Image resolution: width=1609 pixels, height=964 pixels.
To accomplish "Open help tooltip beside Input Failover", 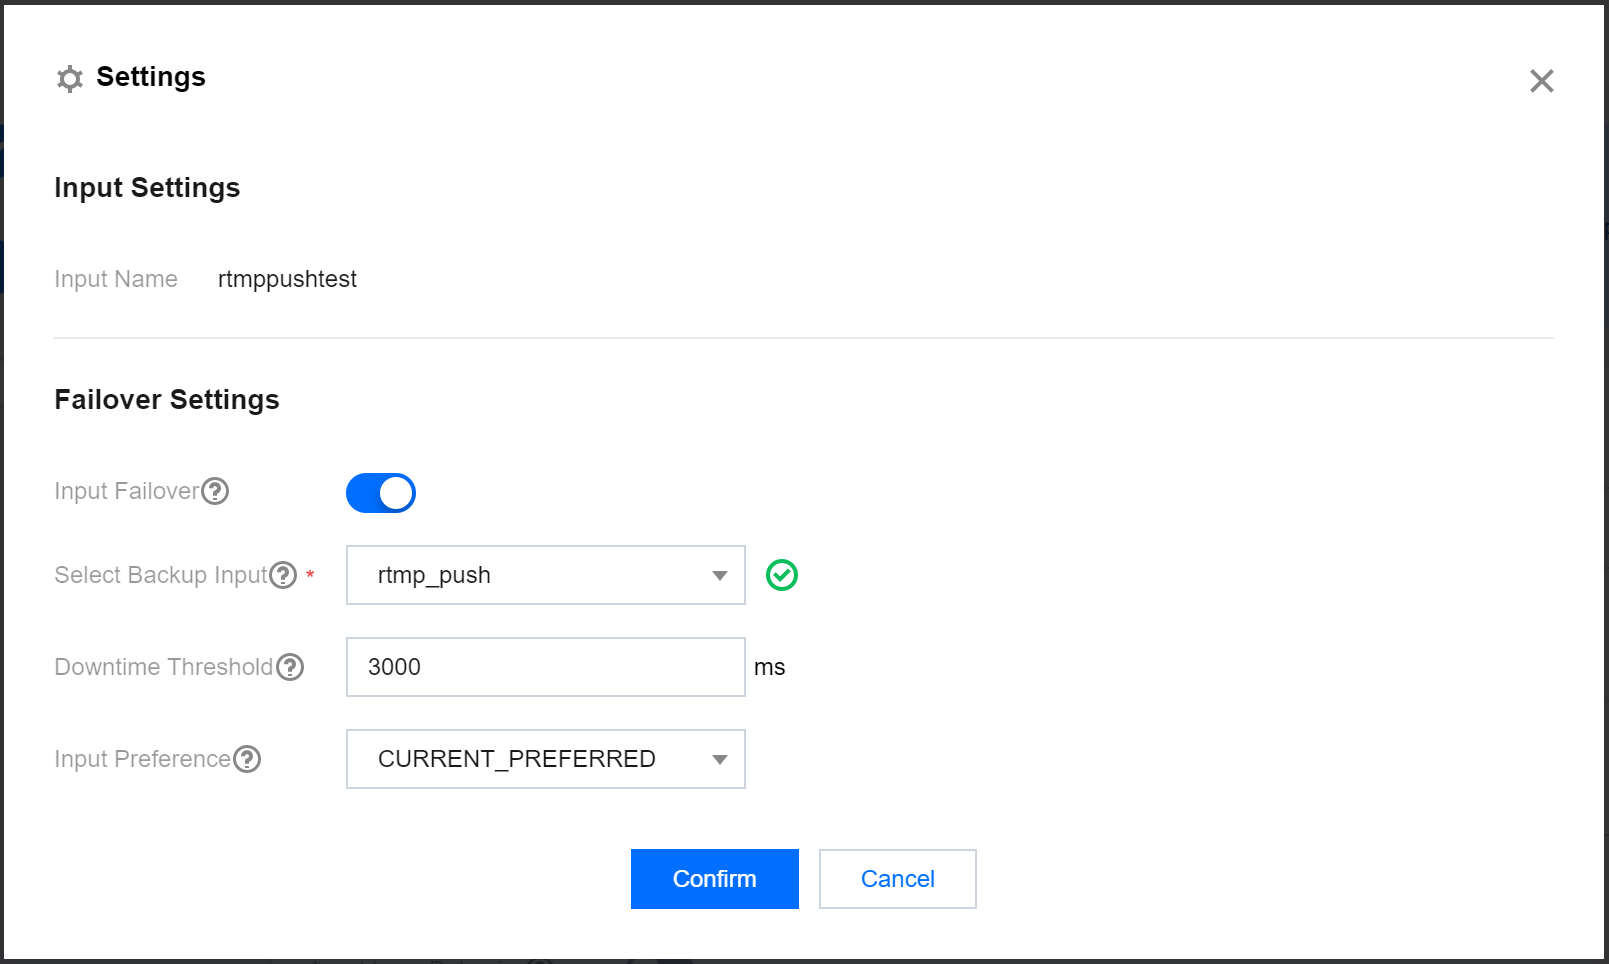I will pos(215,491).
